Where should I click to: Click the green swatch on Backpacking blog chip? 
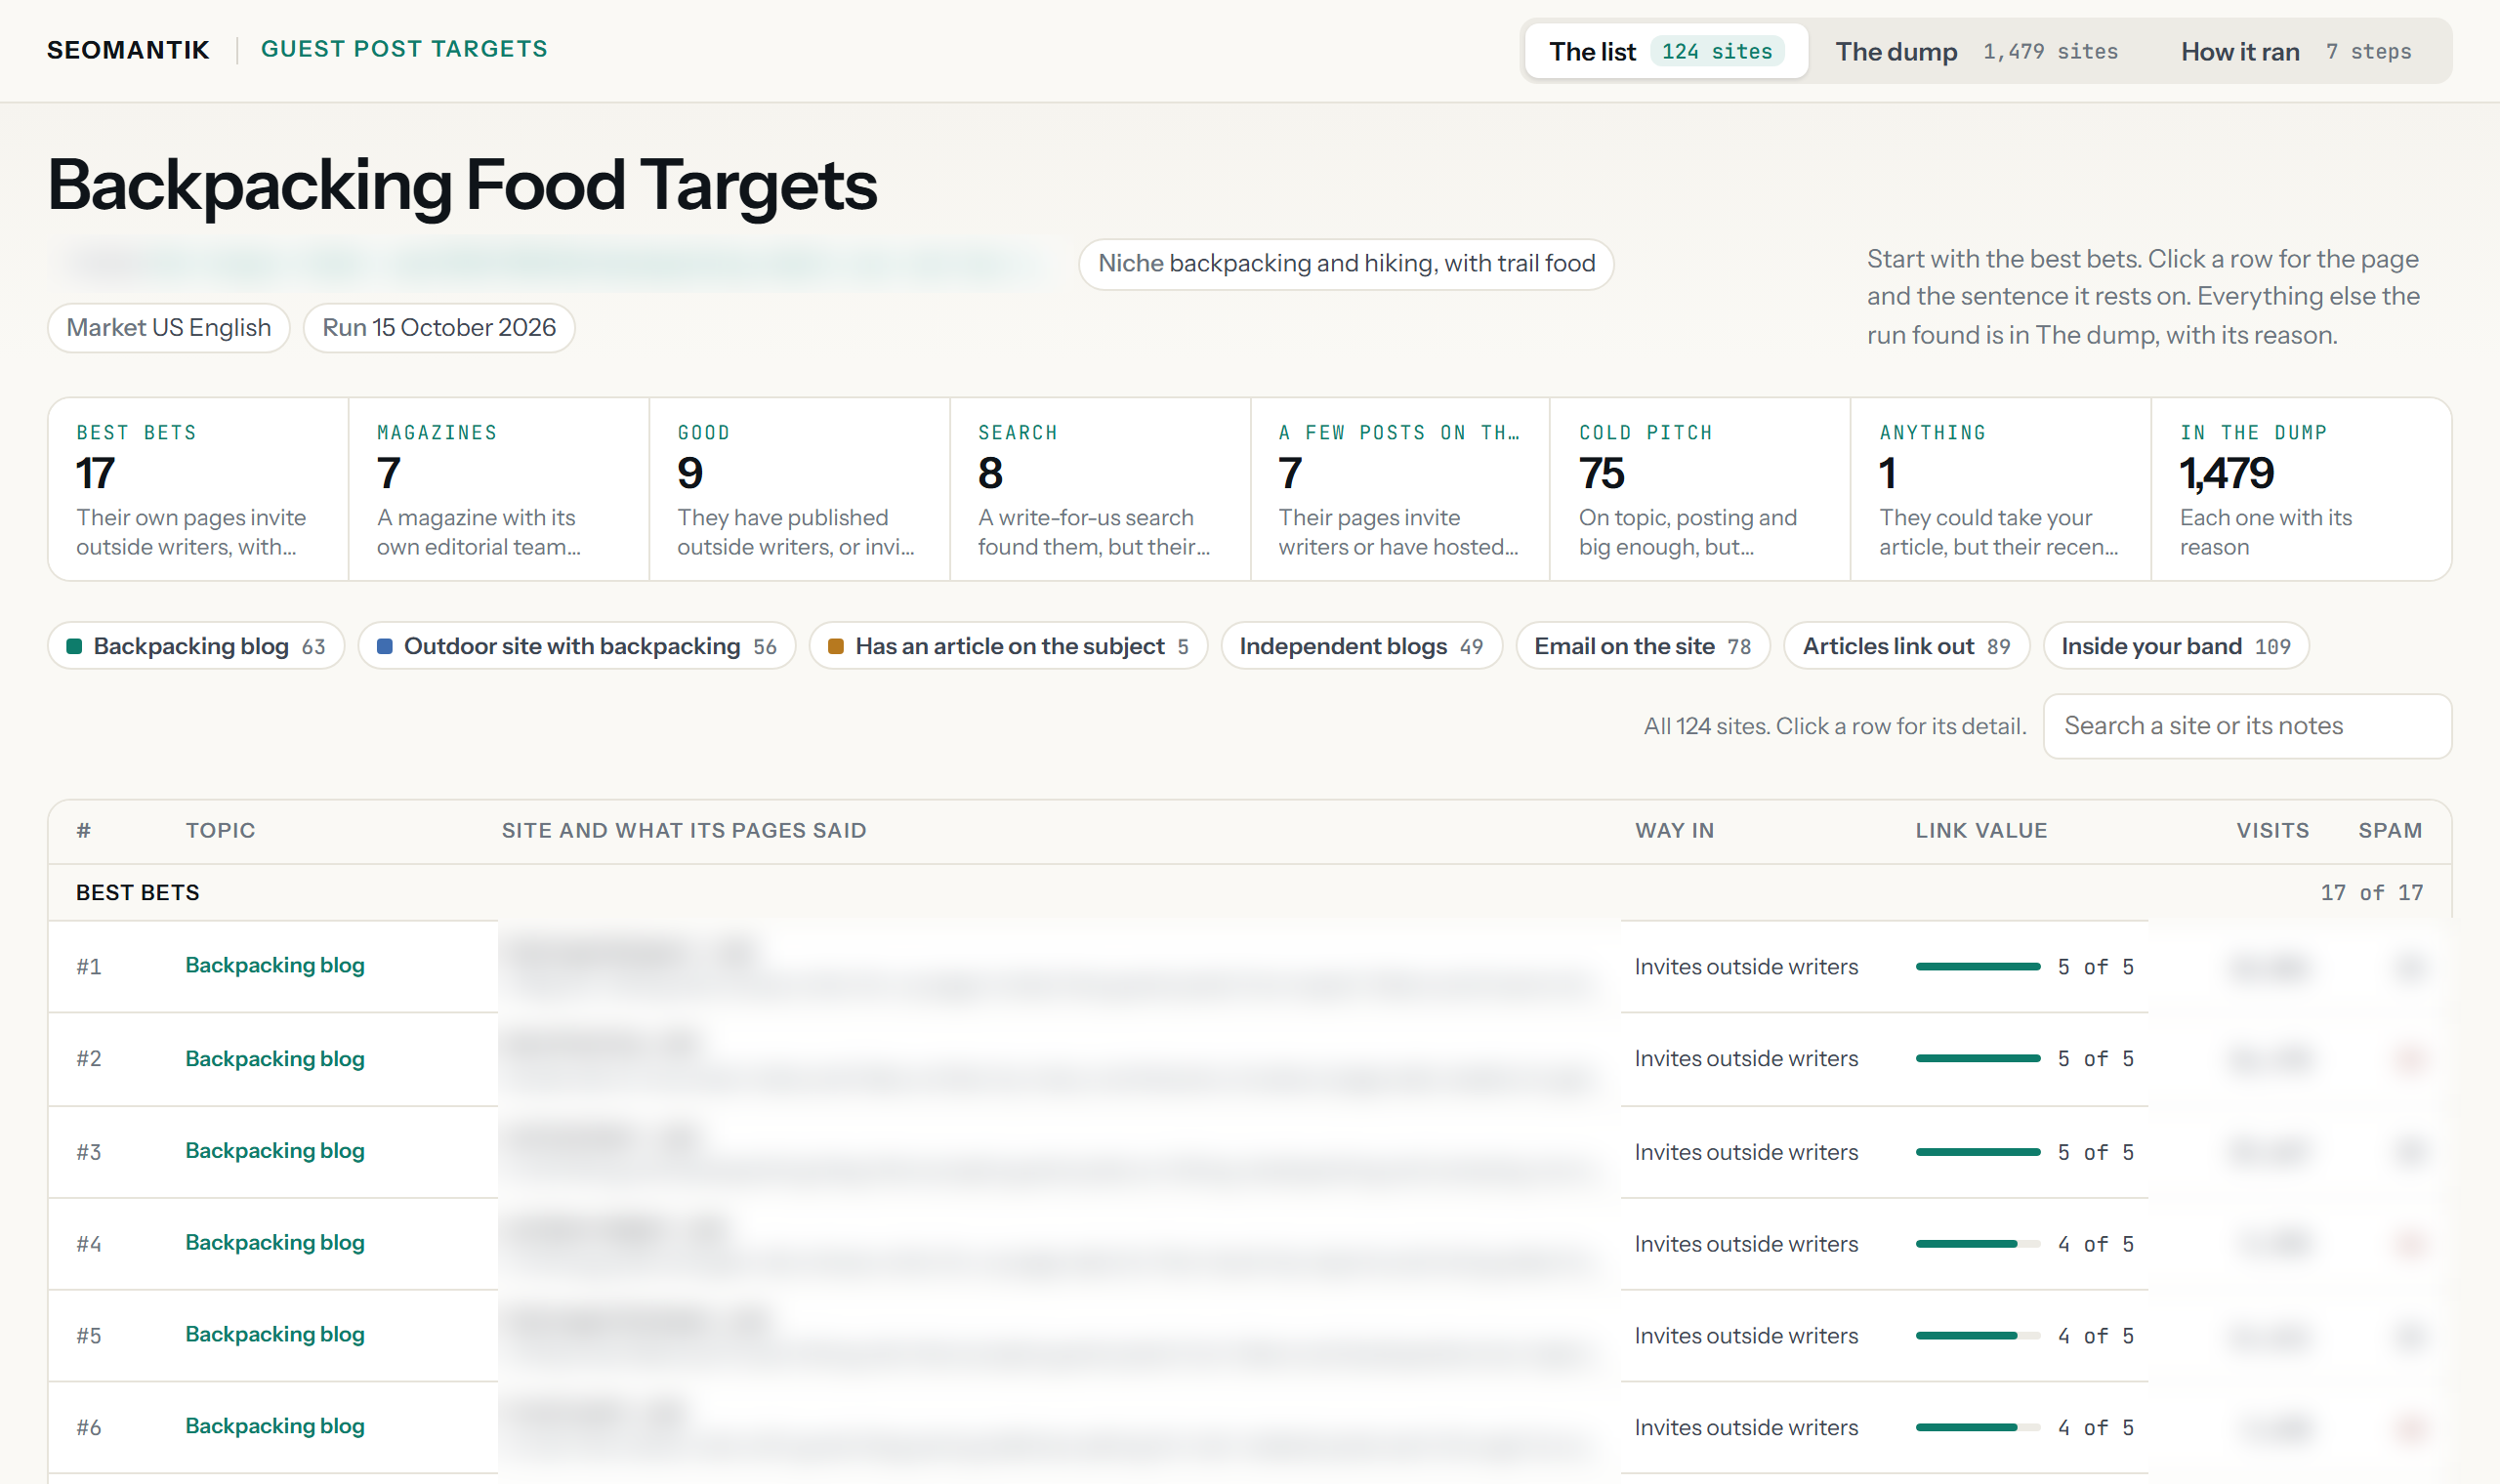[x=74, y=646]
